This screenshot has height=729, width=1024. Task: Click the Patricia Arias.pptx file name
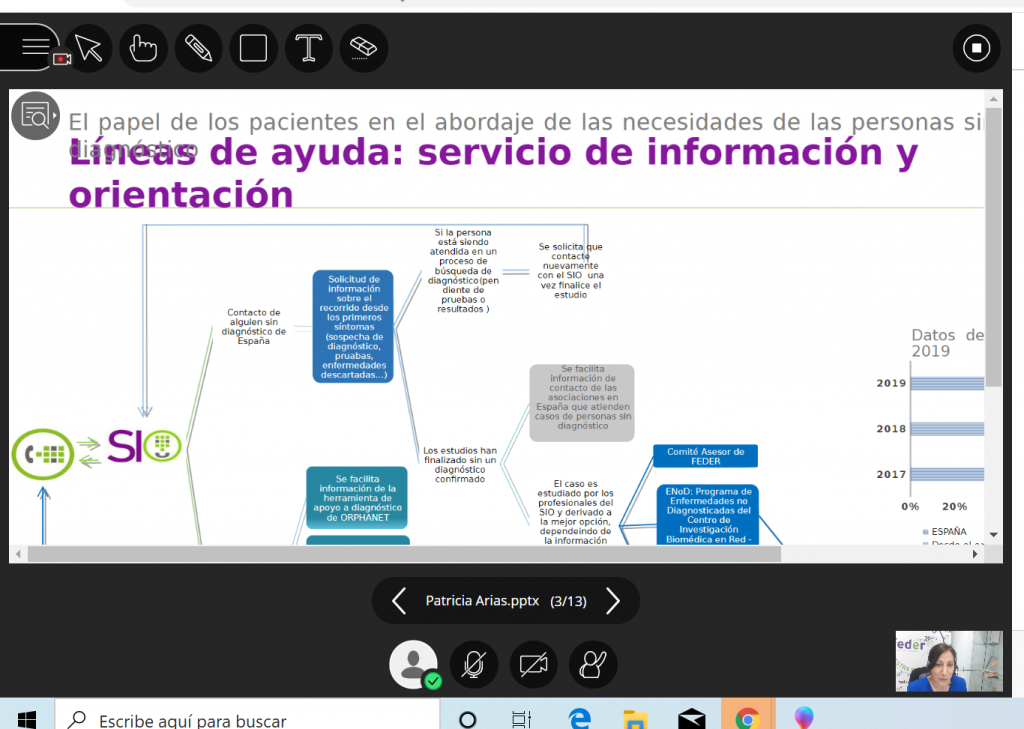[x=482, y=601]
